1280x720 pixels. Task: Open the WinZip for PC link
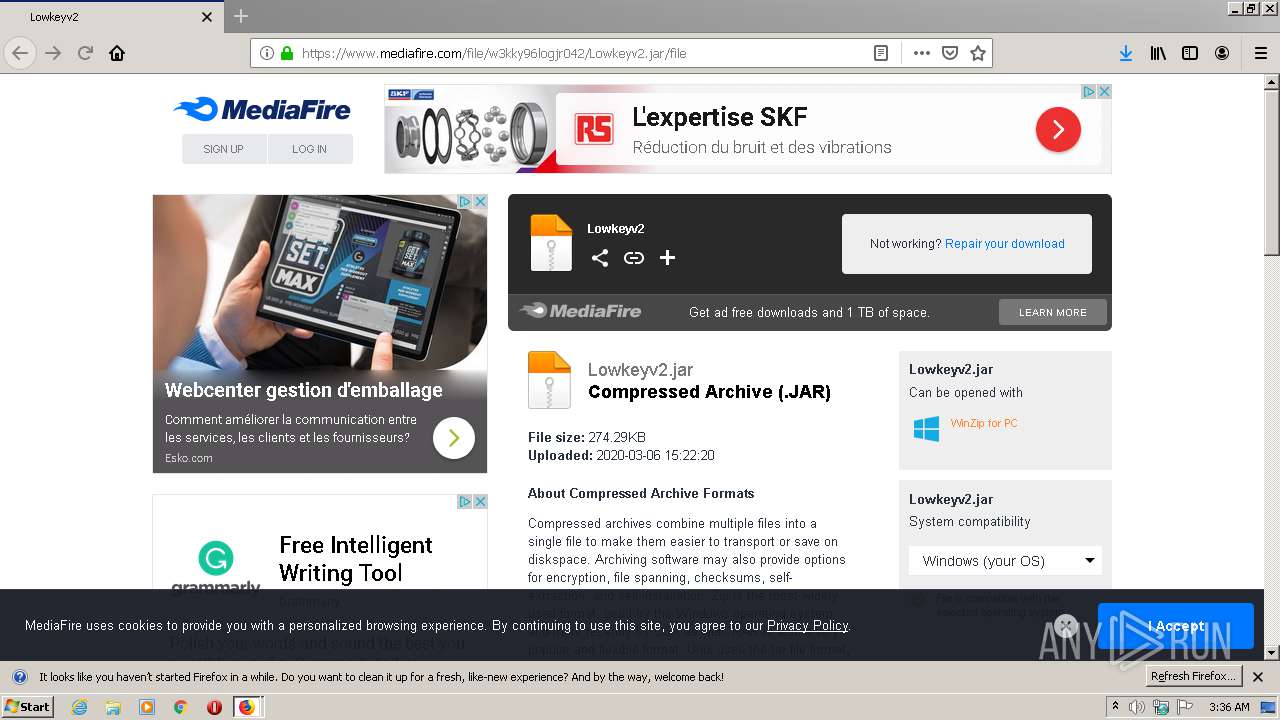point(984,423)
